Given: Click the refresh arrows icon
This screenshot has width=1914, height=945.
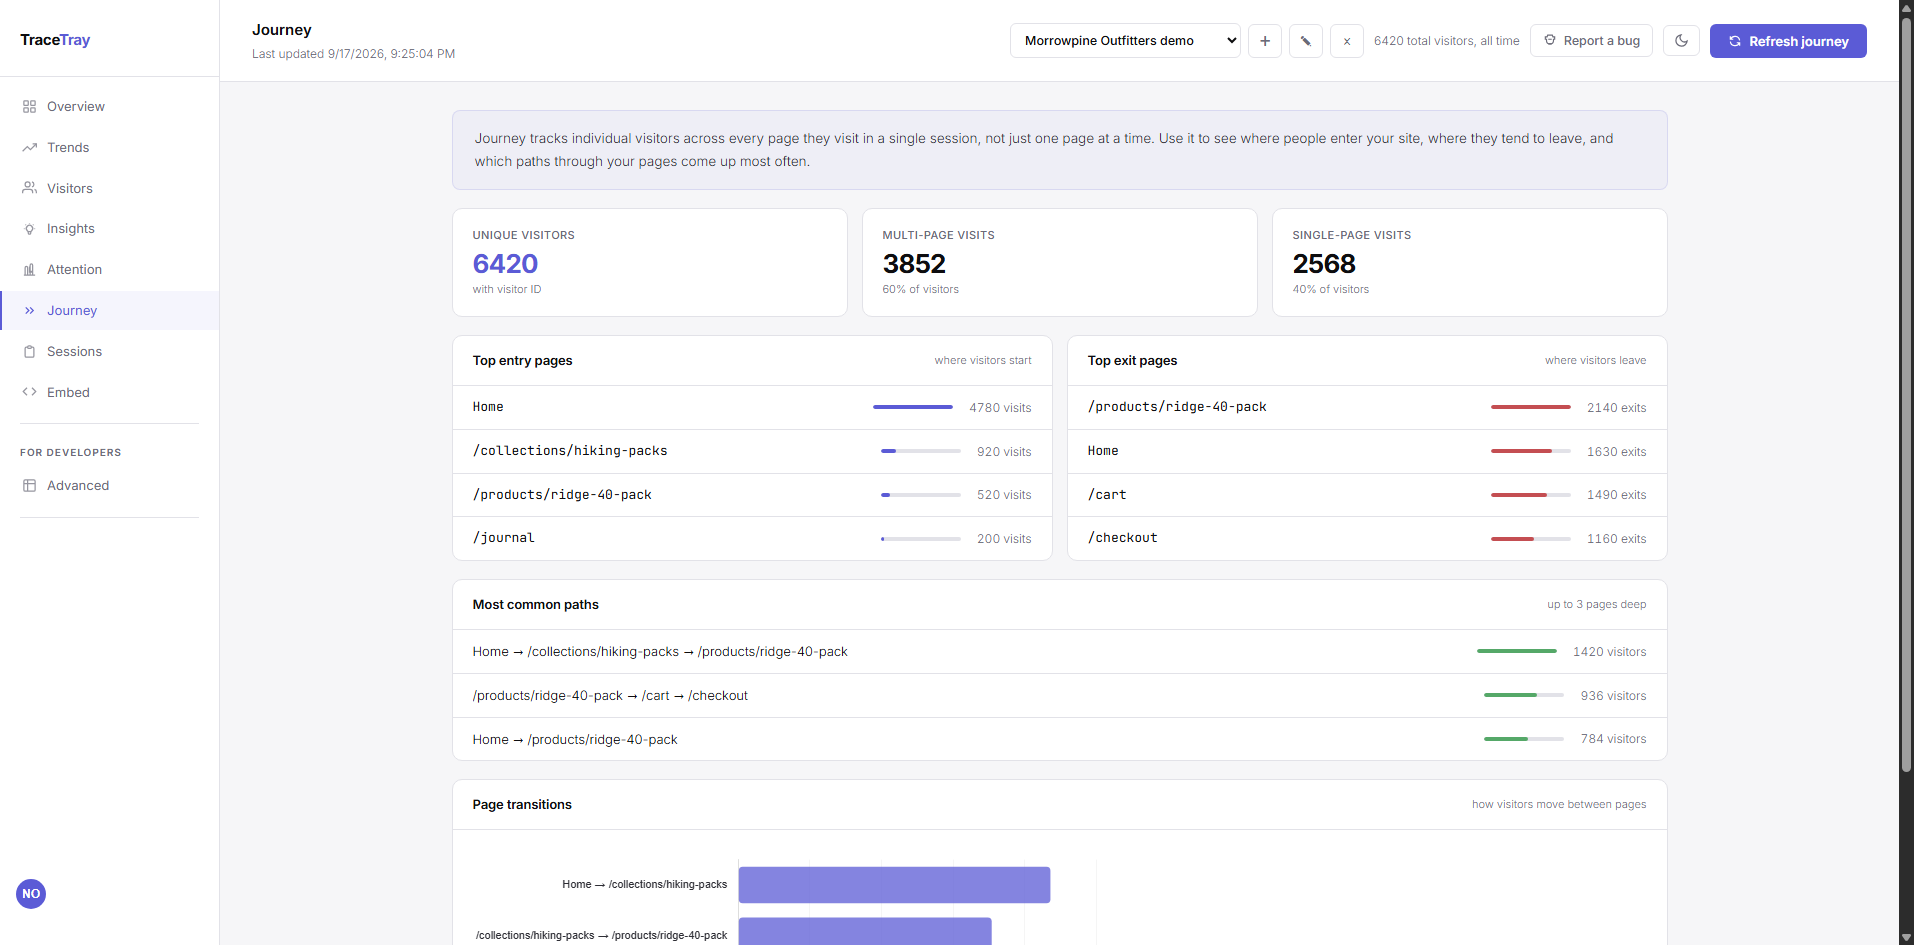Looking at the screenshot, I should (x=1735, y=41).
